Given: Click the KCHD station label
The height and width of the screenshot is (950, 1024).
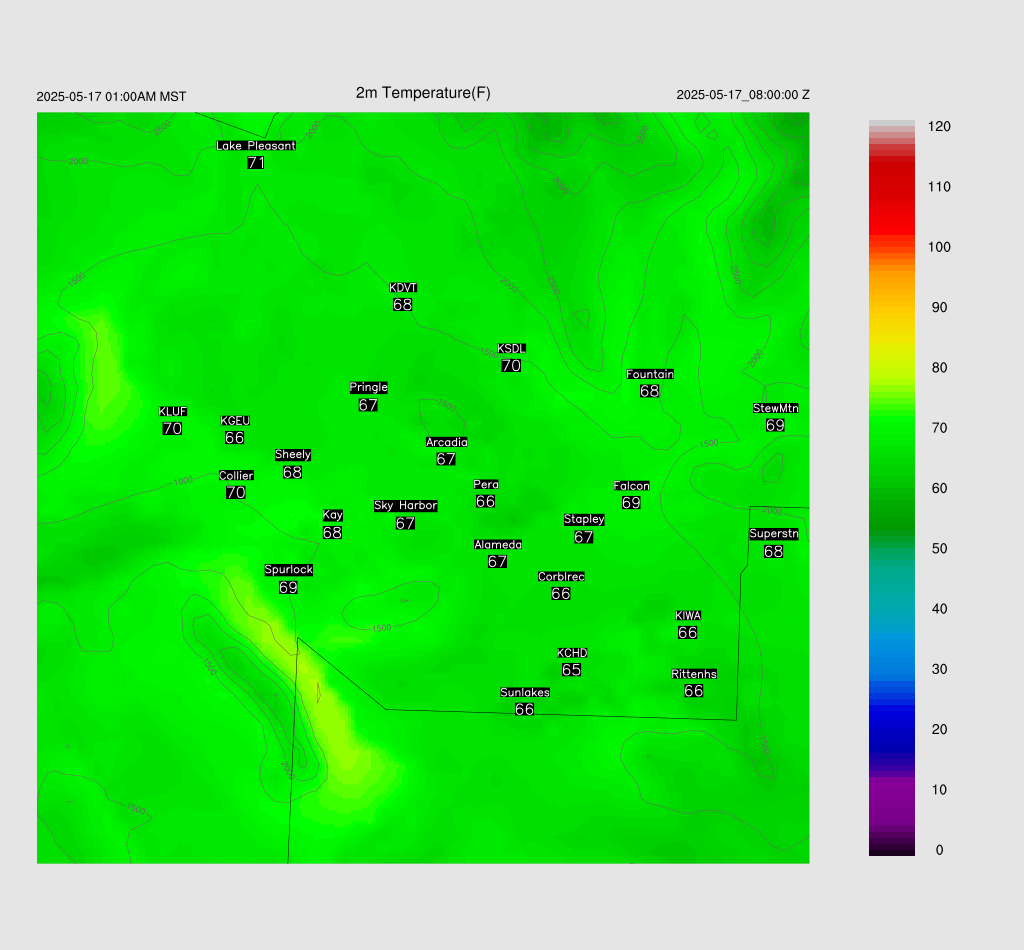Looking at the screenshot, I should pos(572,653).
